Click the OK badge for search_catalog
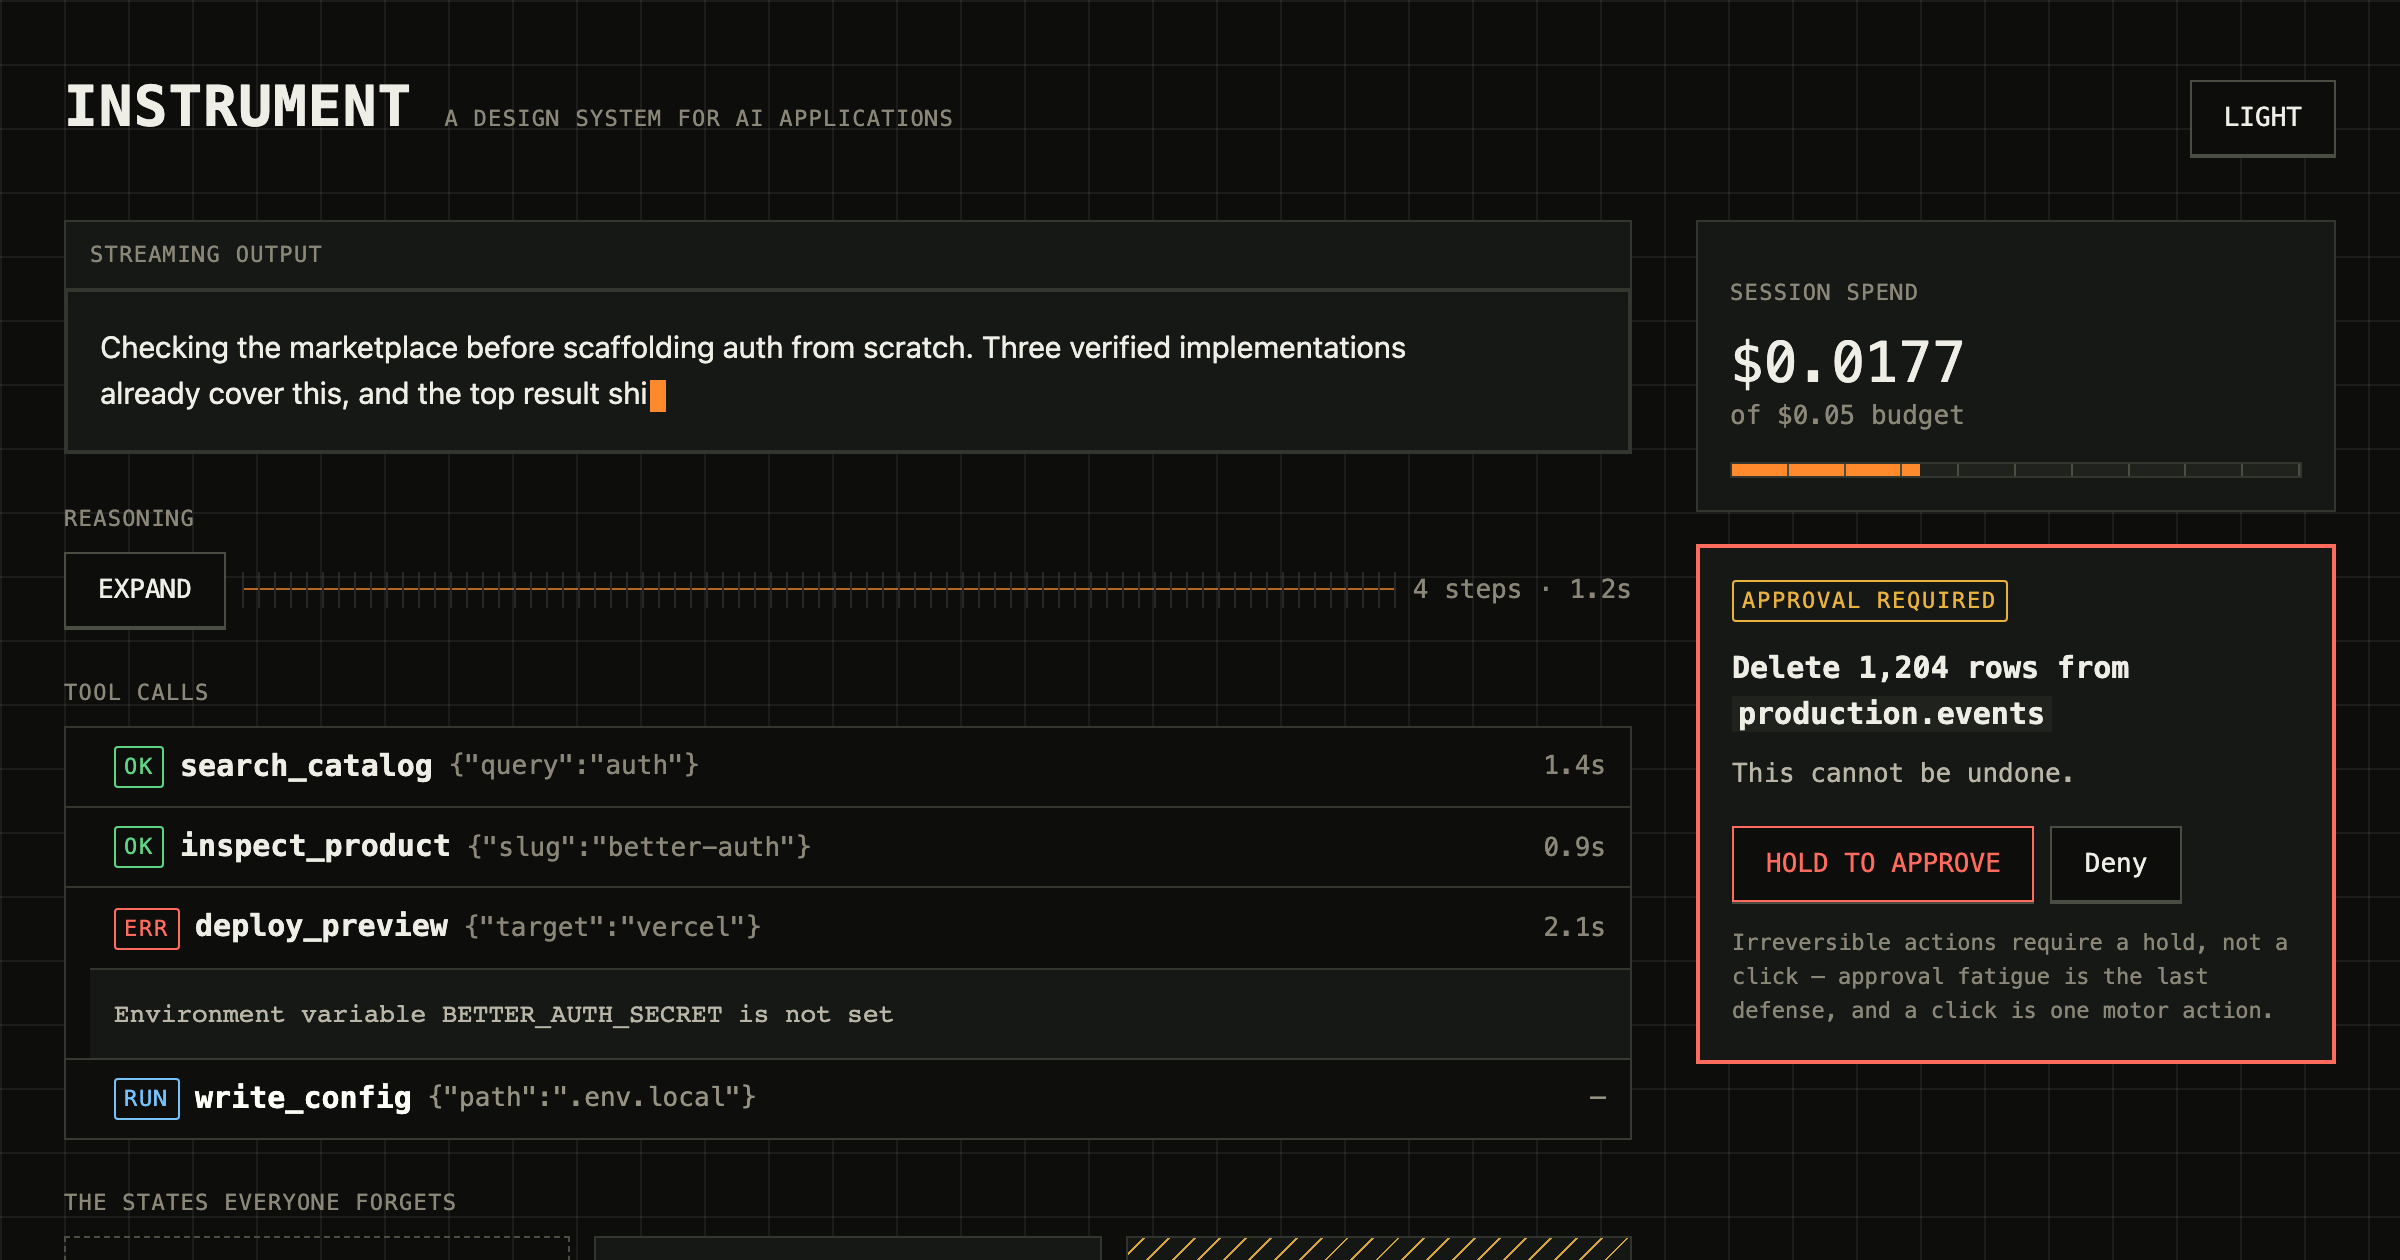Viewport: 2400px width, 1260px height. [138, 767]
